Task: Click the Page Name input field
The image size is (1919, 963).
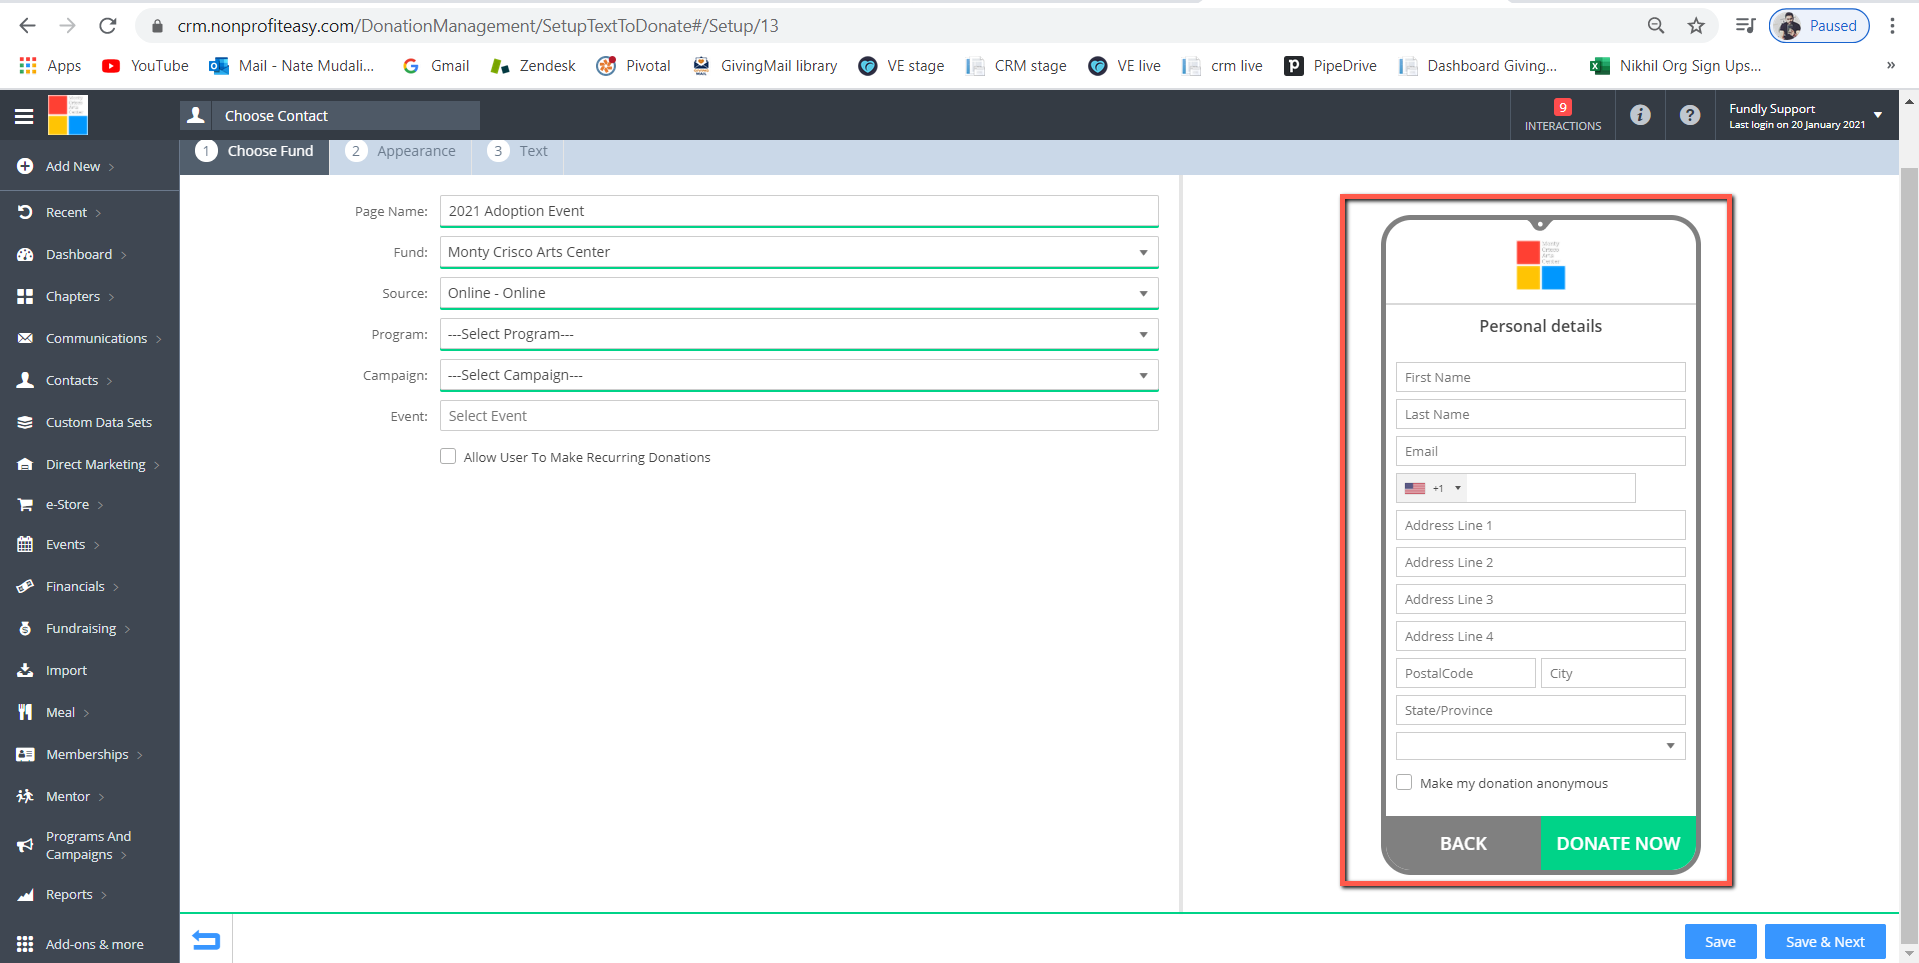Action: pos(799,211)
